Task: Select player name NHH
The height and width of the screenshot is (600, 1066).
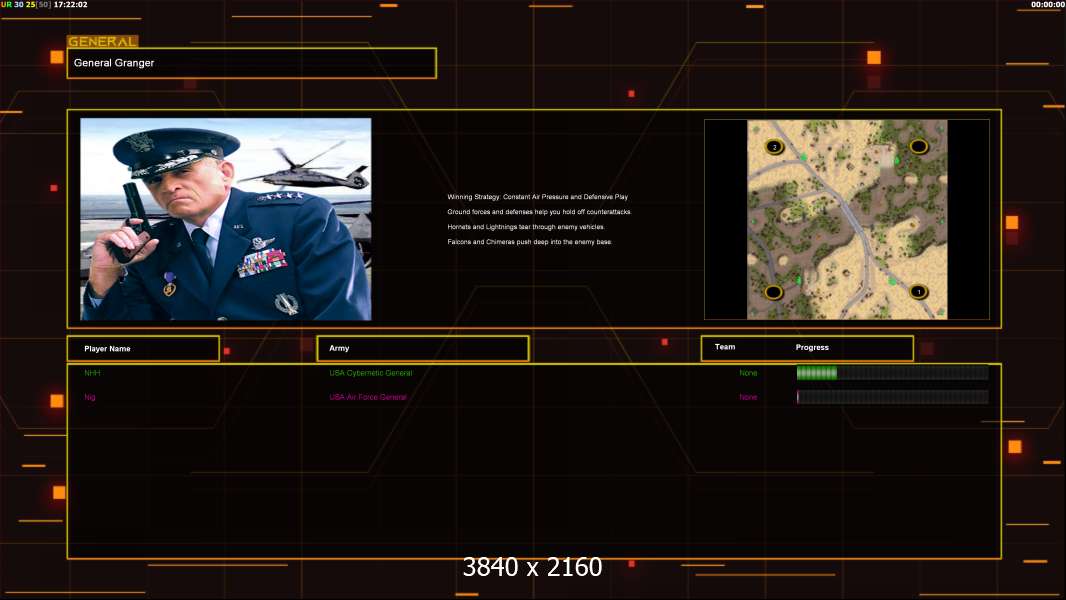Action: [92, 373]
